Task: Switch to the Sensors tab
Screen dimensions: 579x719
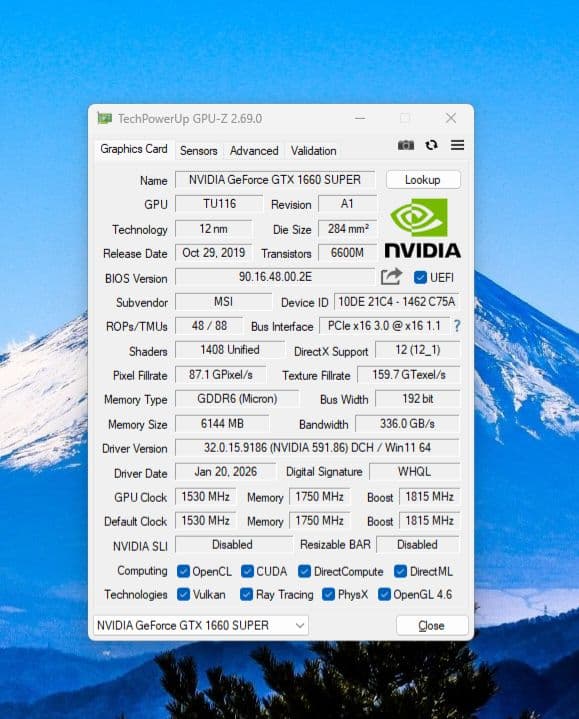Action: click(x=199, y=150)
